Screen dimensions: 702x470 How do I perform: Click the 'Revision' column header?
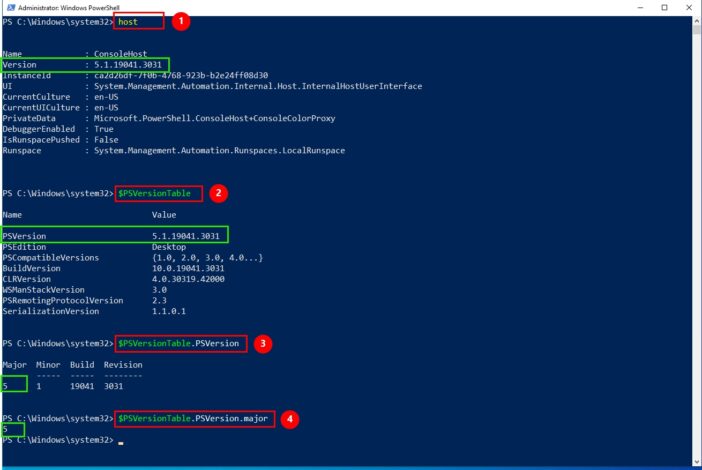click(123, 365)
